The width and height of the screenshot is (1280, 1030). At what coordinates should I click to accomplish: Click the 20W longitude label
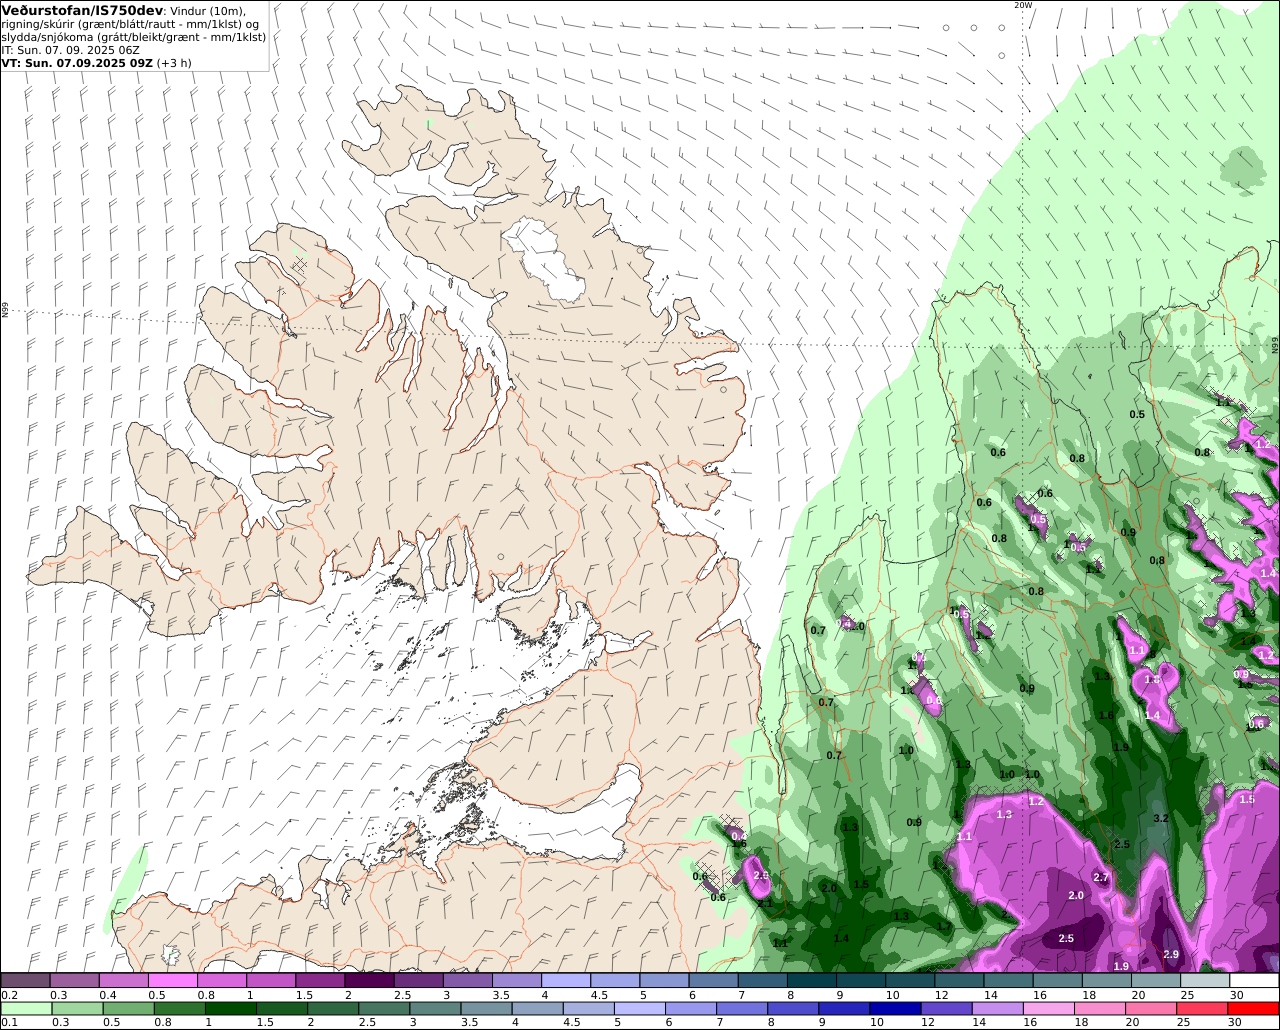point(1022,5)
